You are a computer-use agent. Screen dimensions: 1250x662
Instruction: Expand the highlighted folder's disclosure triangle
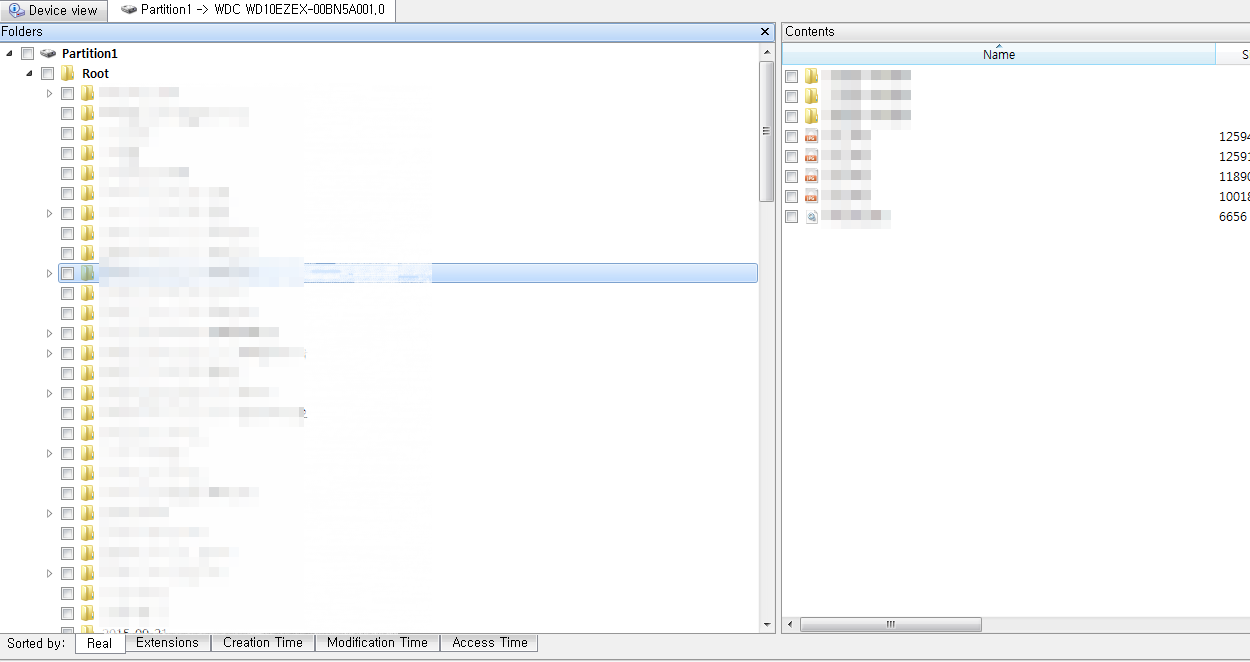pos(49,272)
